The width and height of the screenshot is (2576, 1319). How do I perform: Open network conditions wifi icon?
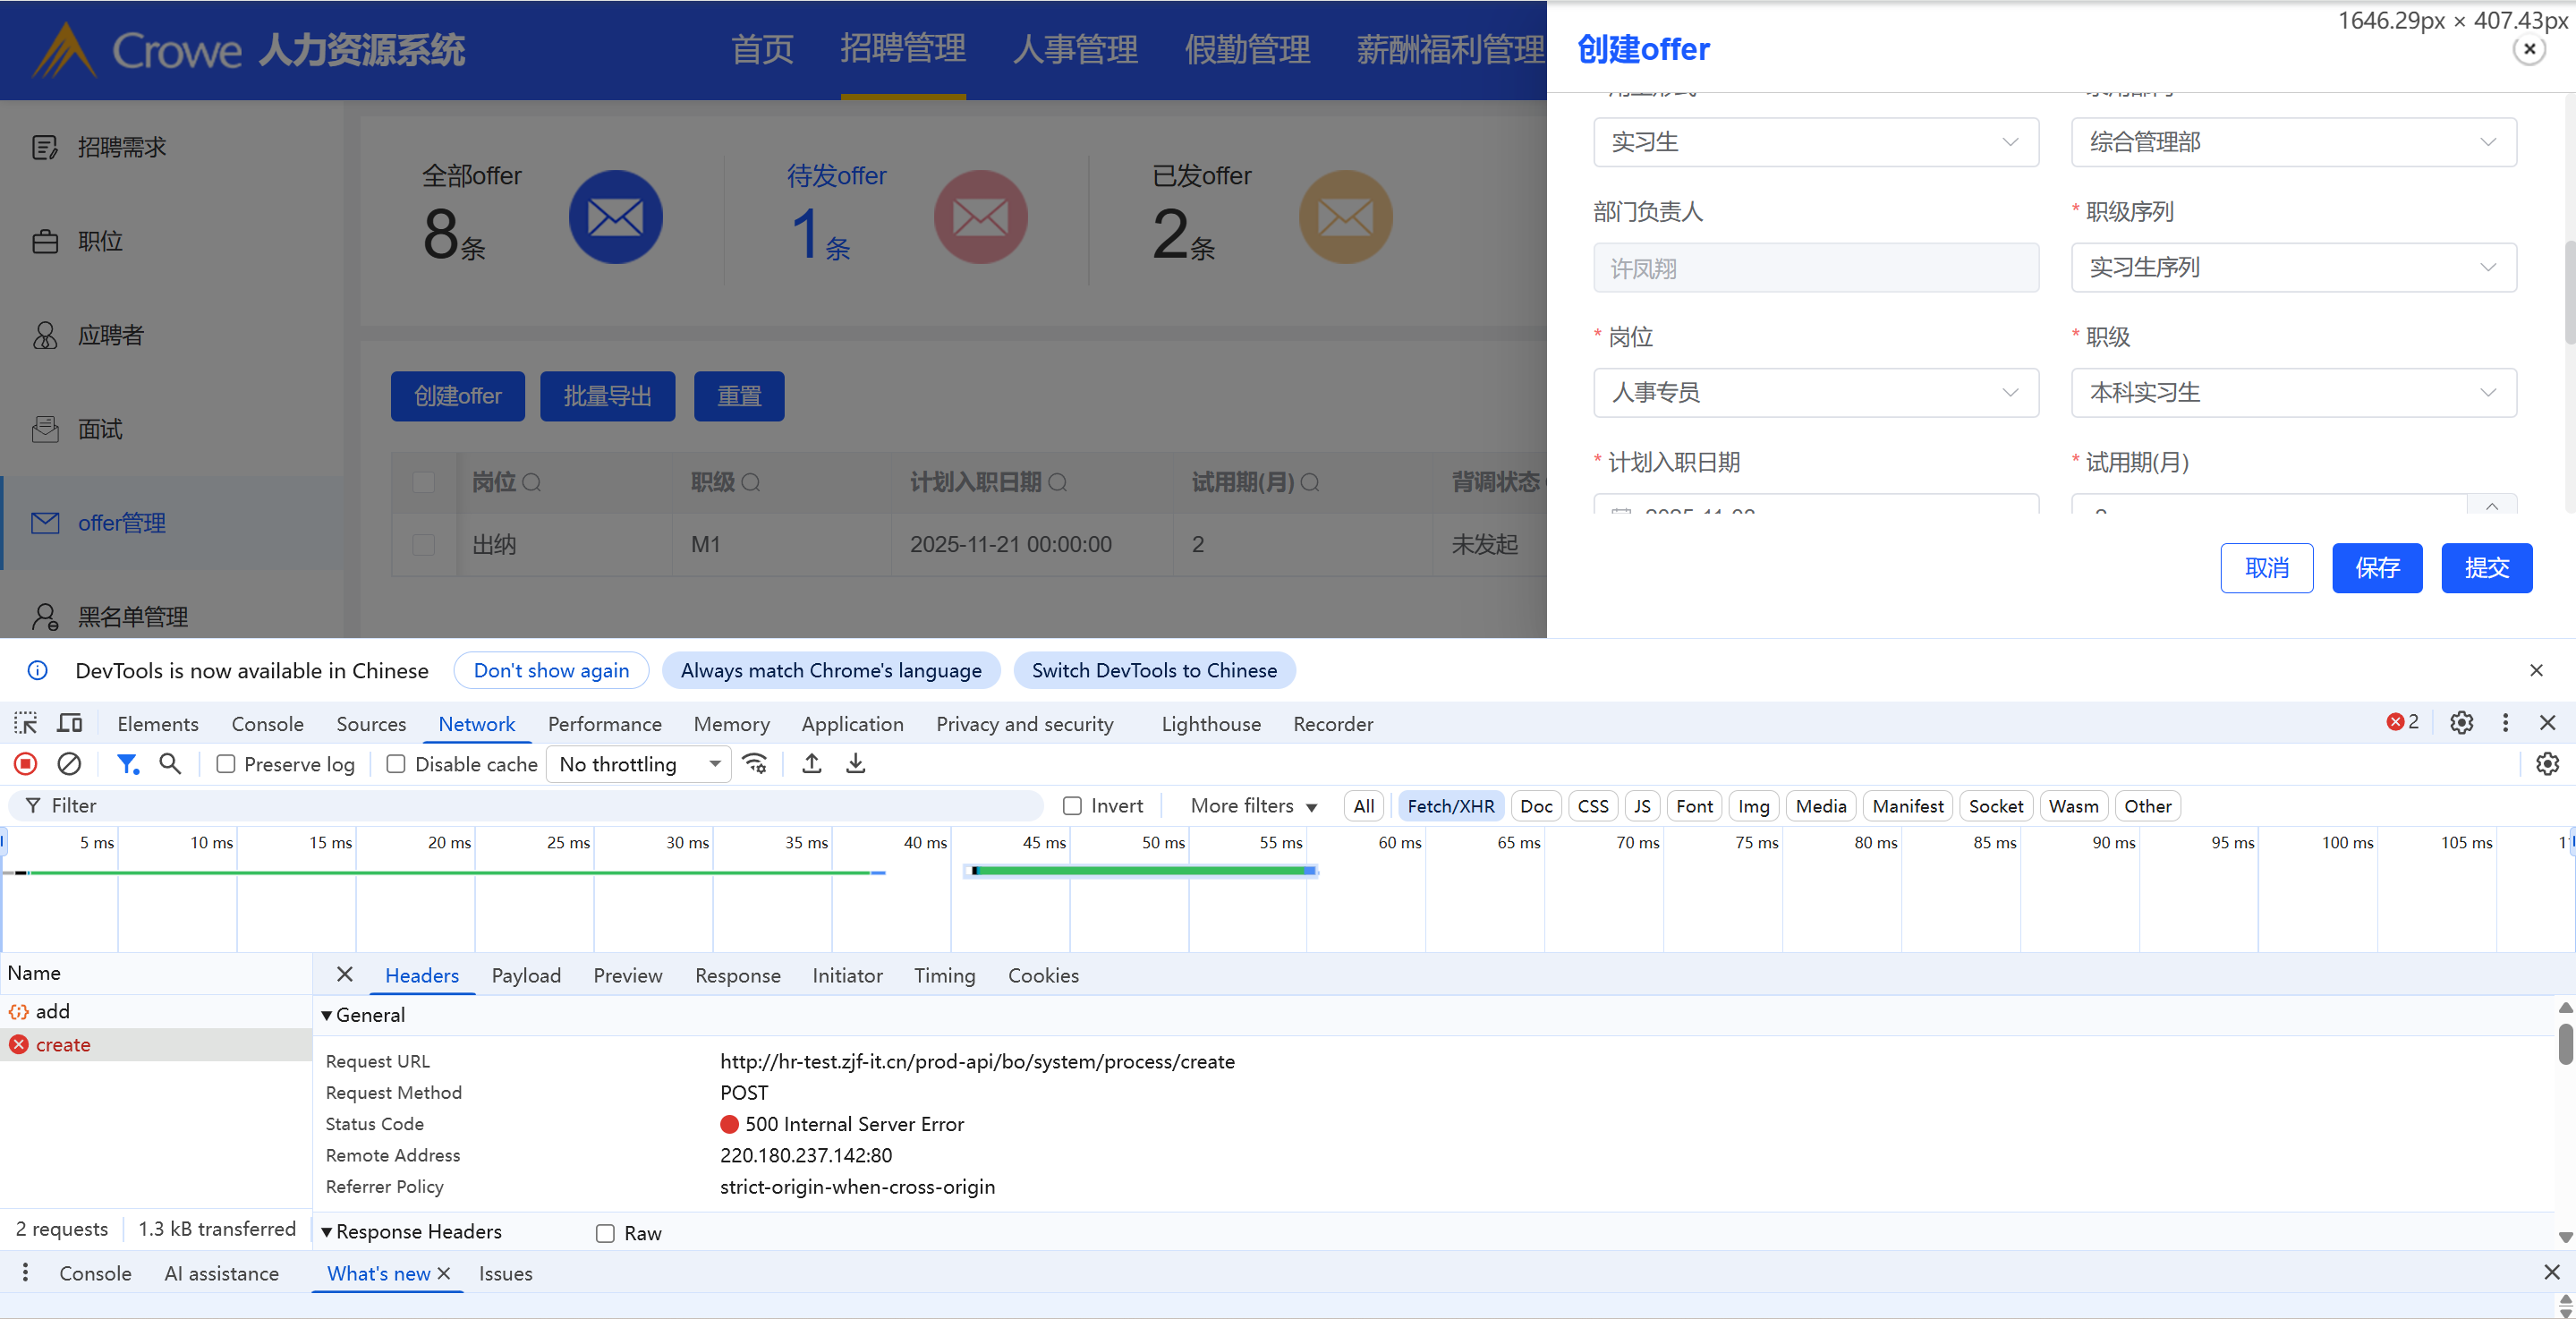(755, 764)
